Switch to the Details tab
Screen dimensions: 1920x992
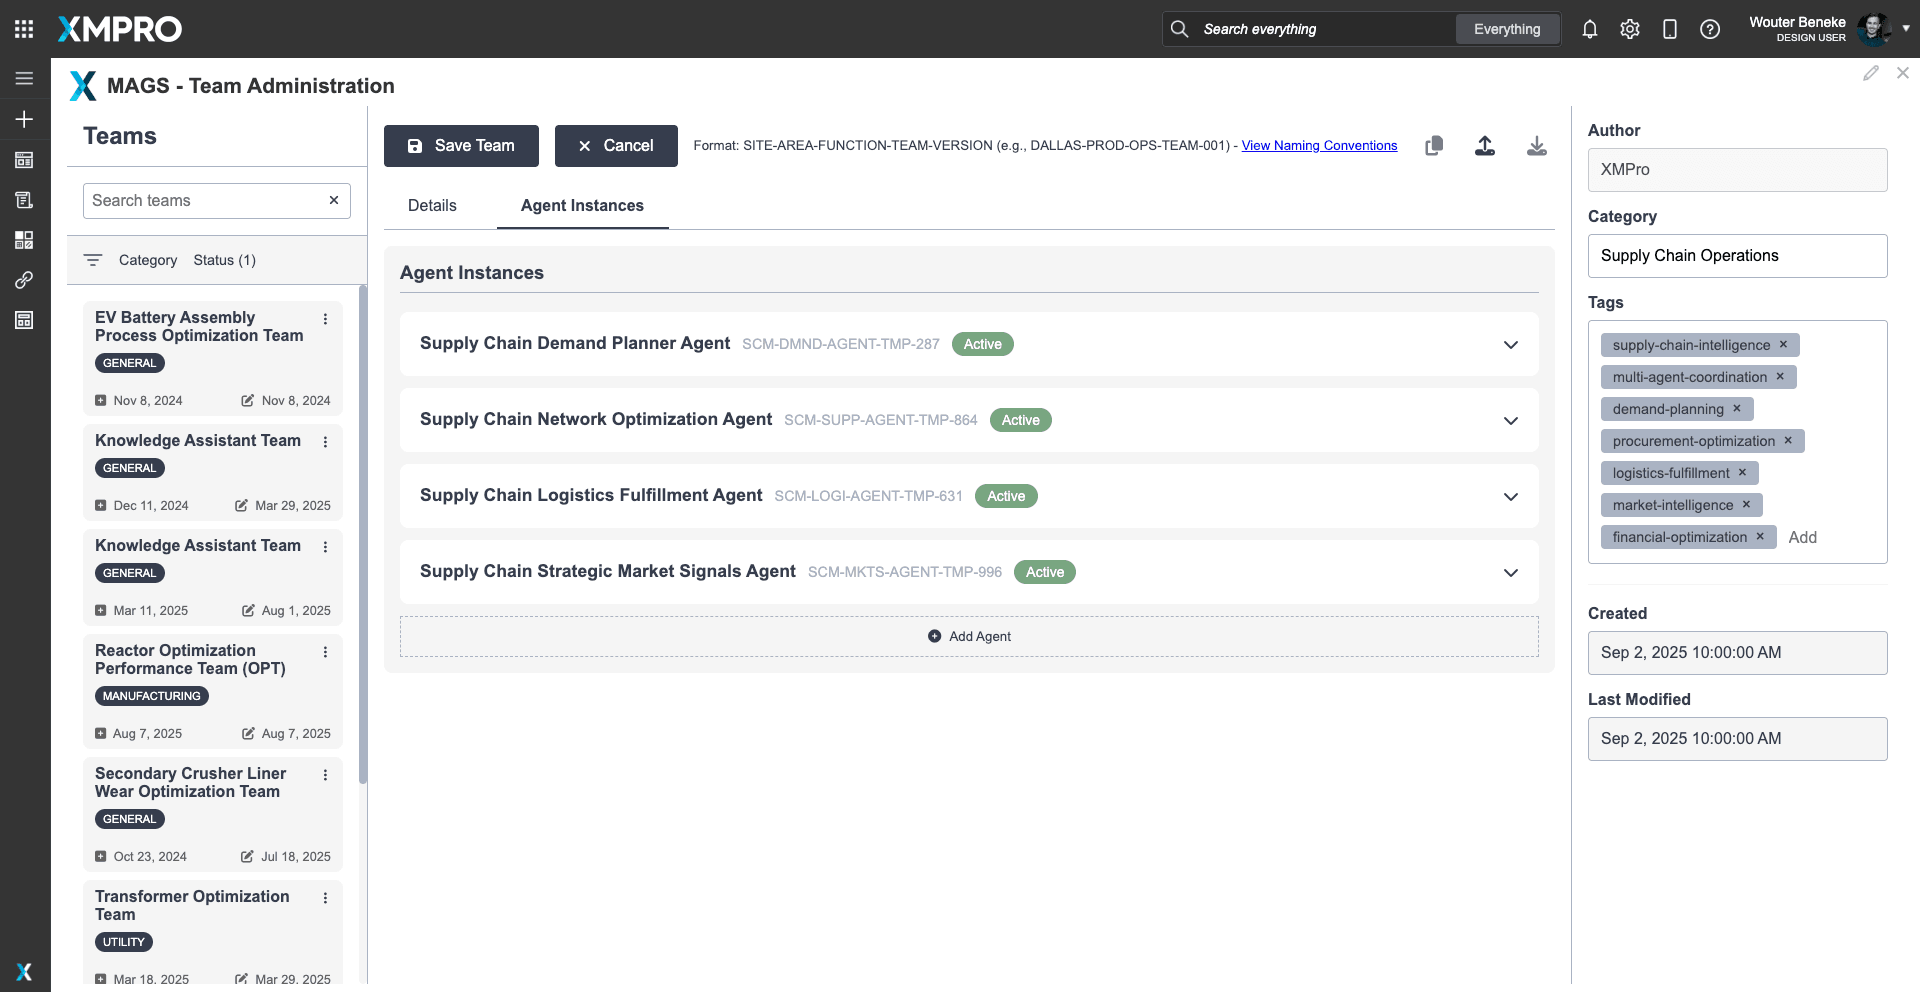click(x=432, y=205)
